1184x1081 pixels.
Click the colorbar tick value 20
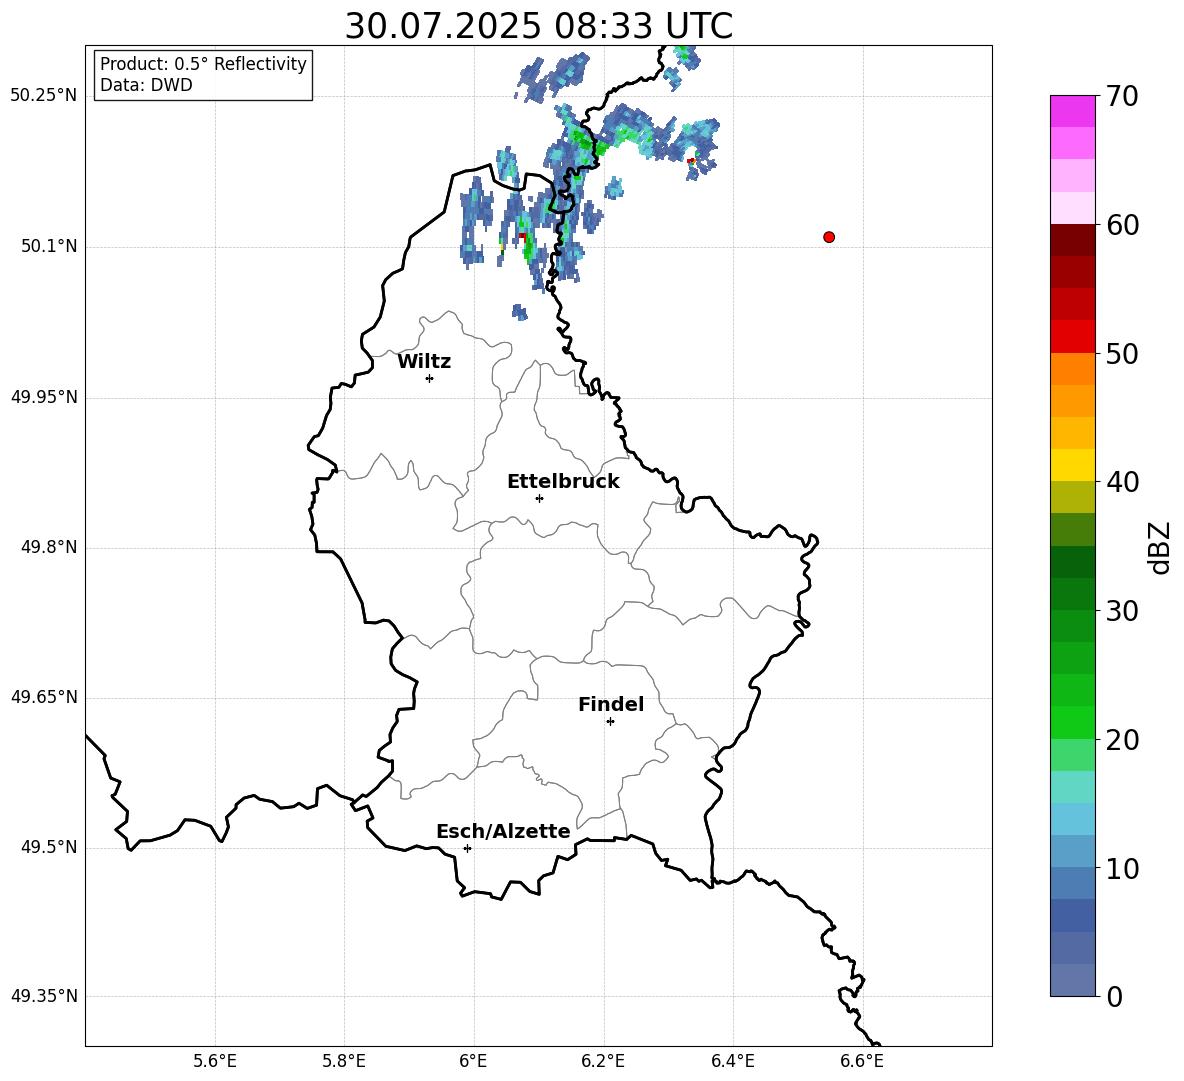[1122, 740]
